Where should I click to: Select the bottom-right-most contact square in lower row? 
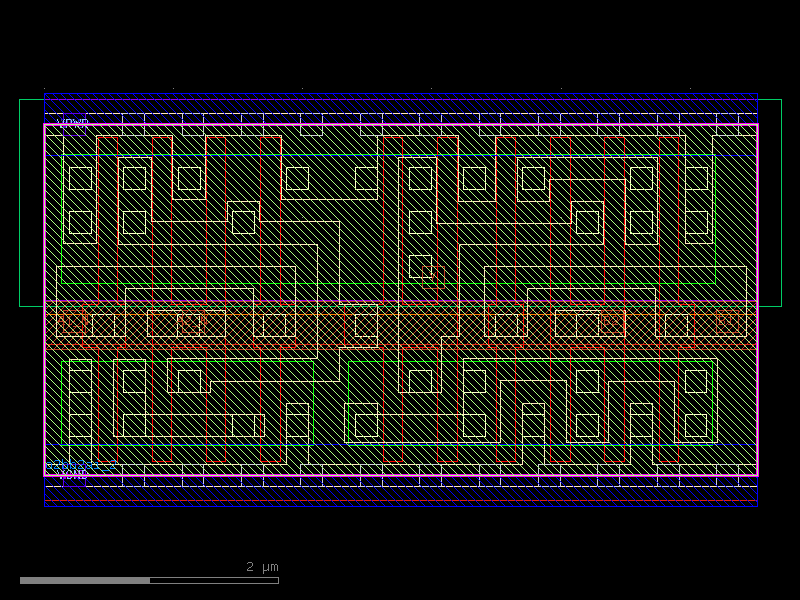[x=696, y=425]
